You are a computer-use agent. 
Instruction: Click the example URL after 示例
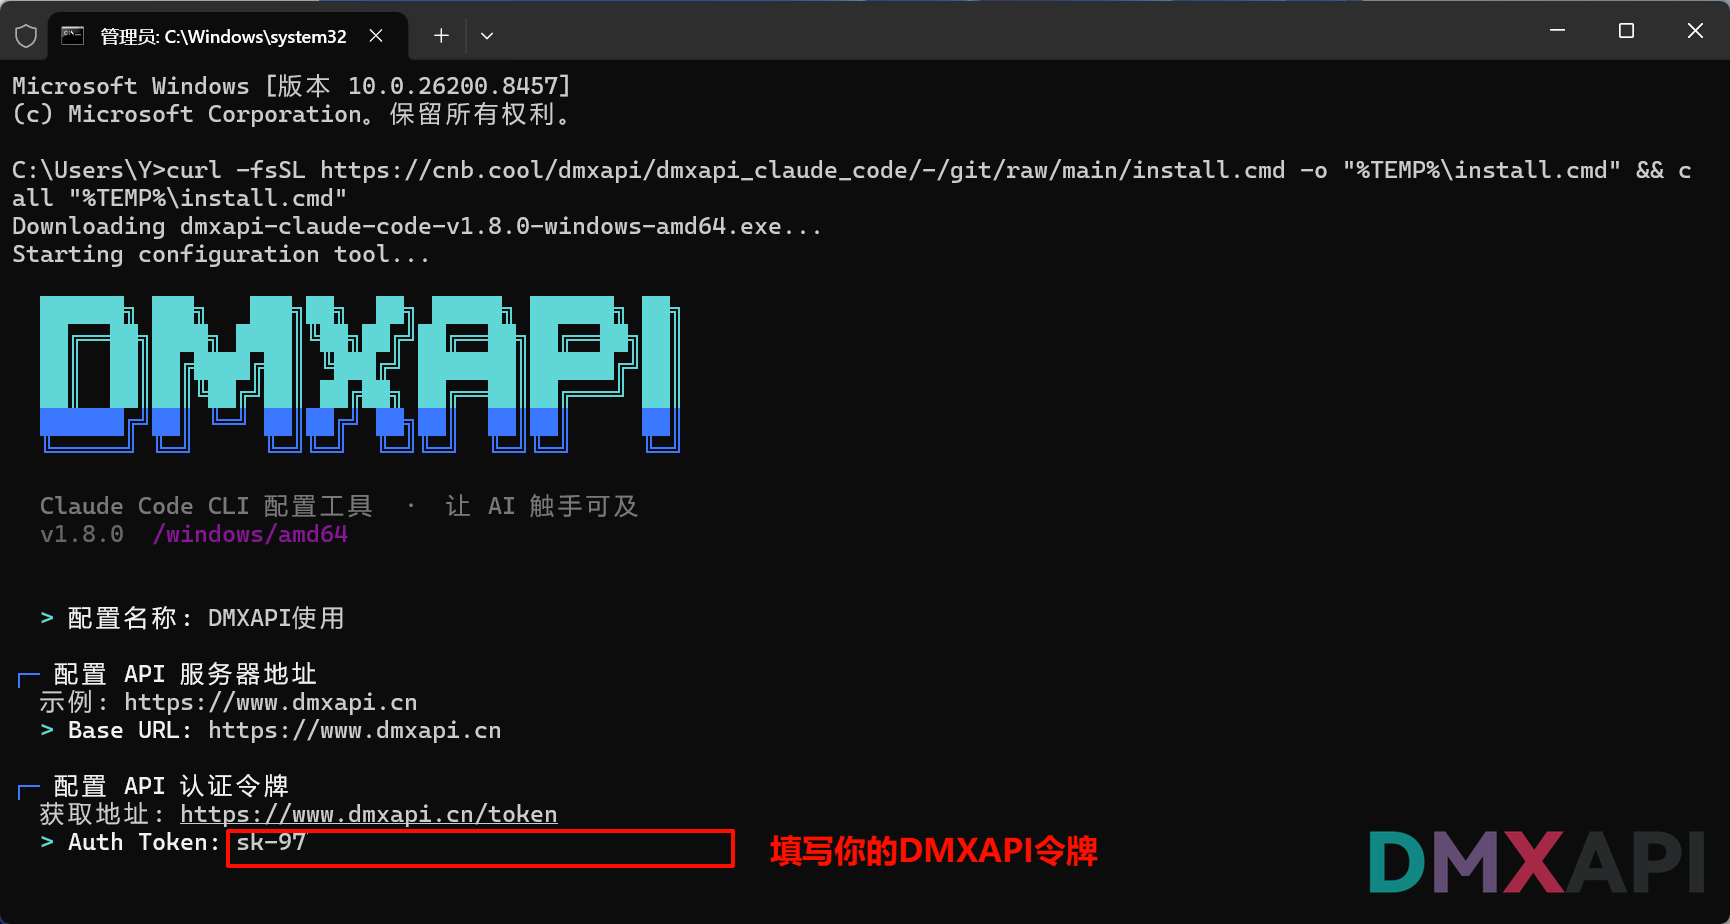(x=271, y=702)
